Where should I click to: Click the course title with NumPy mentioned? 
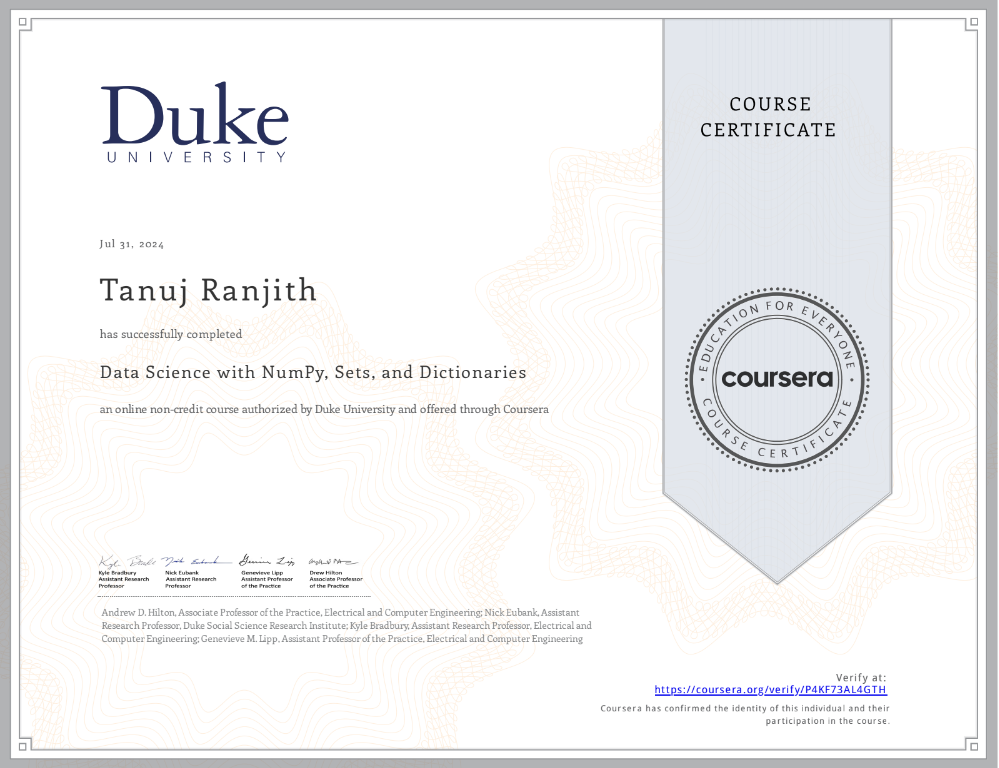click(313, 371)
